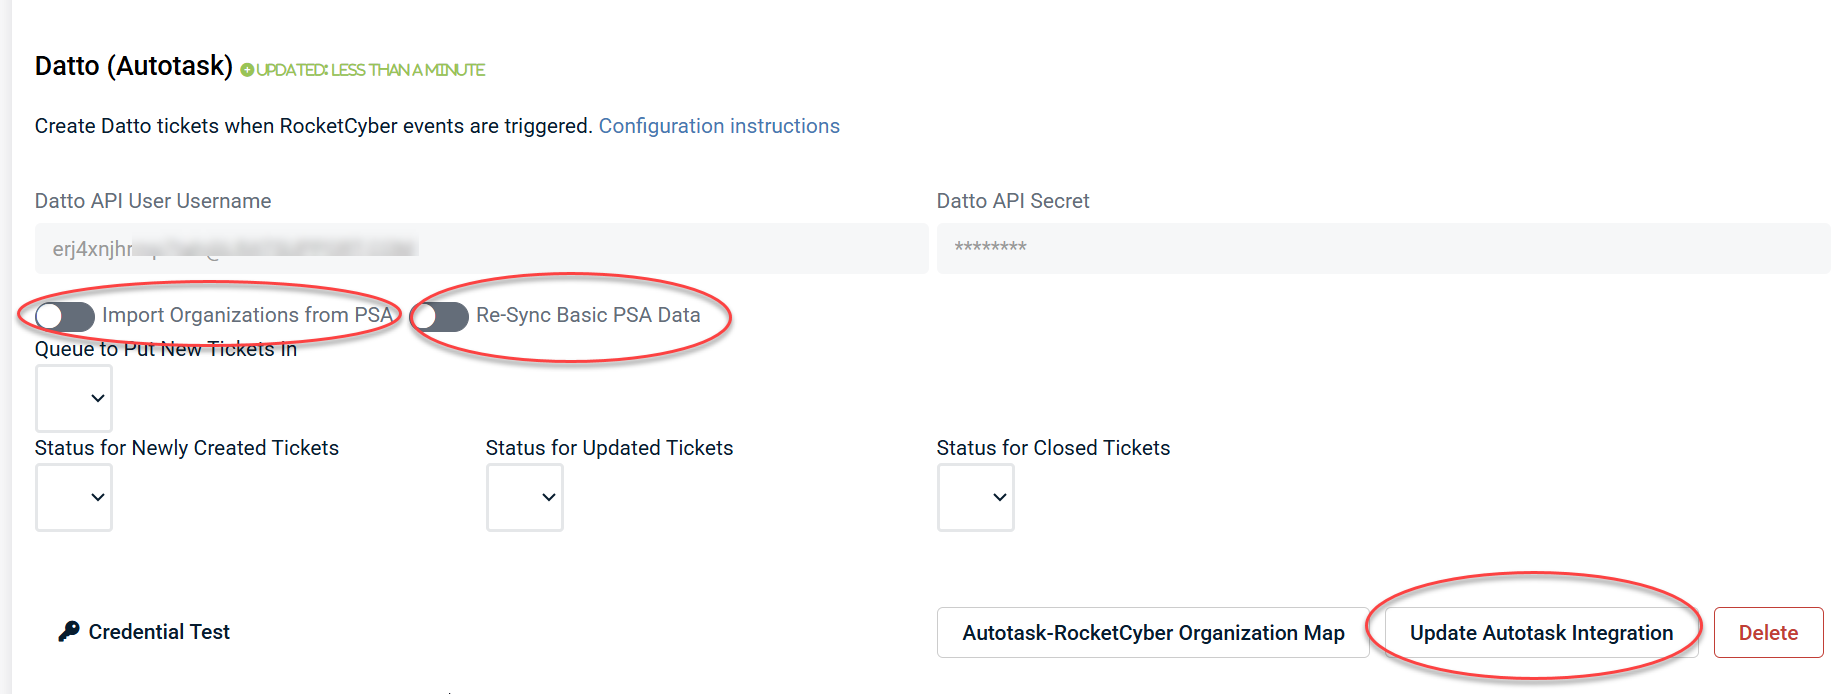This screenshot has height=694, width=1838.
Task: Open the Queue to Put New Tickets In dropdown
Action: (74, 398)
